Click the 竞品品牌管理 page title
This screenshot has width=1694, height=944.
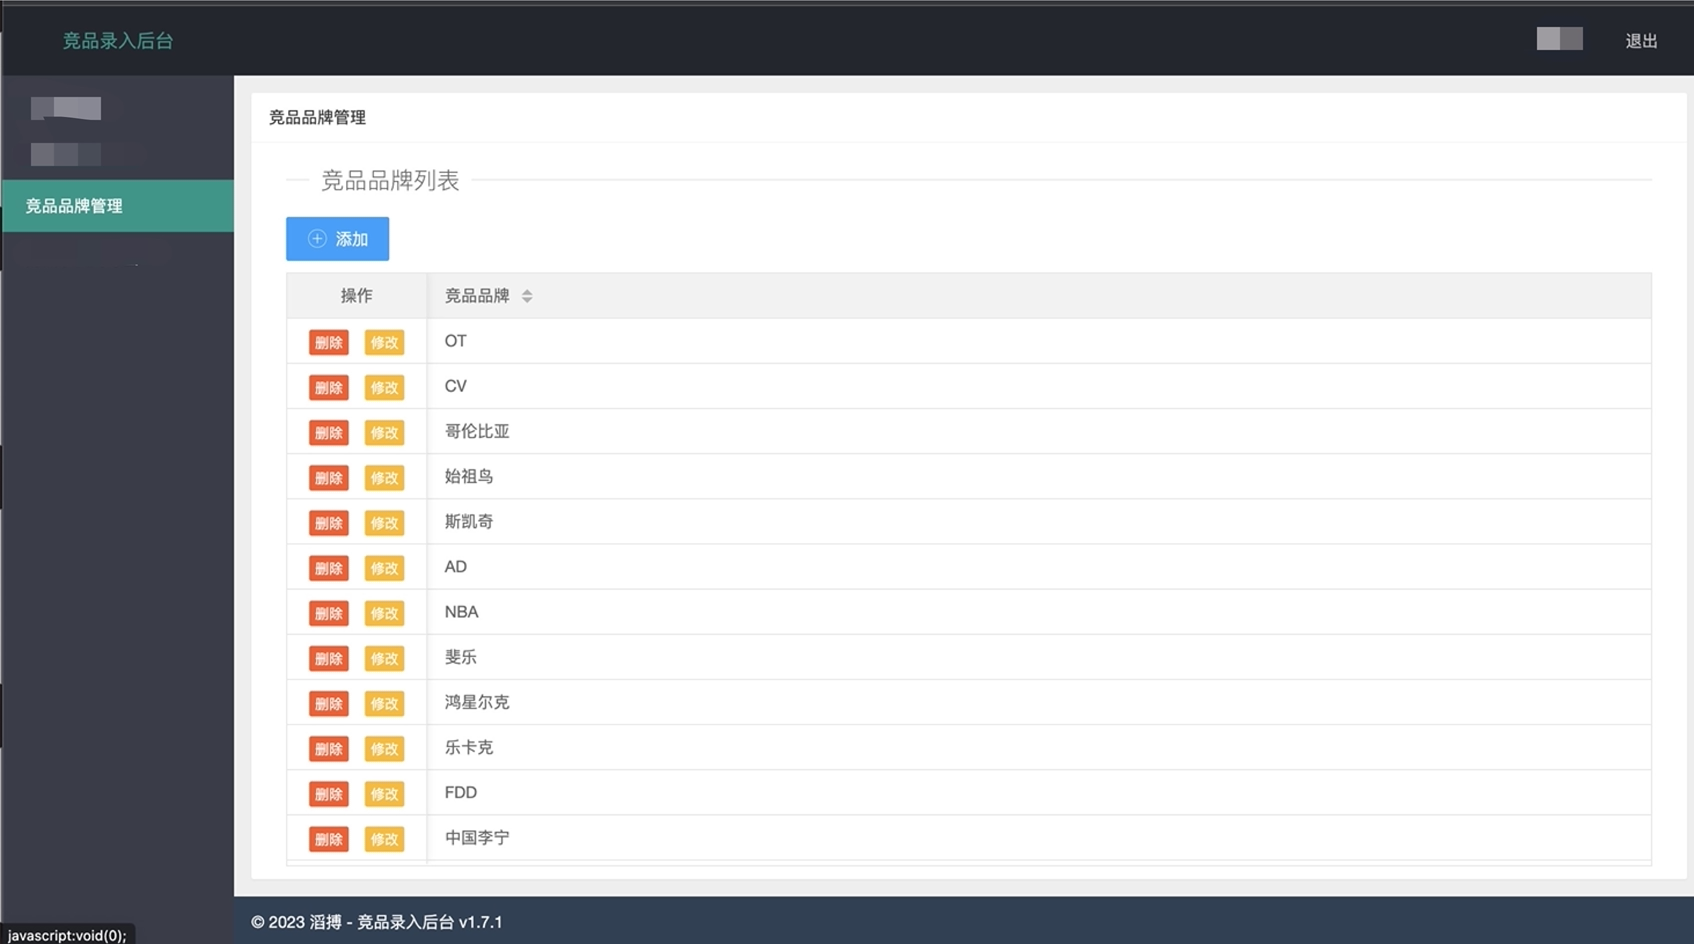pos(317,118)
